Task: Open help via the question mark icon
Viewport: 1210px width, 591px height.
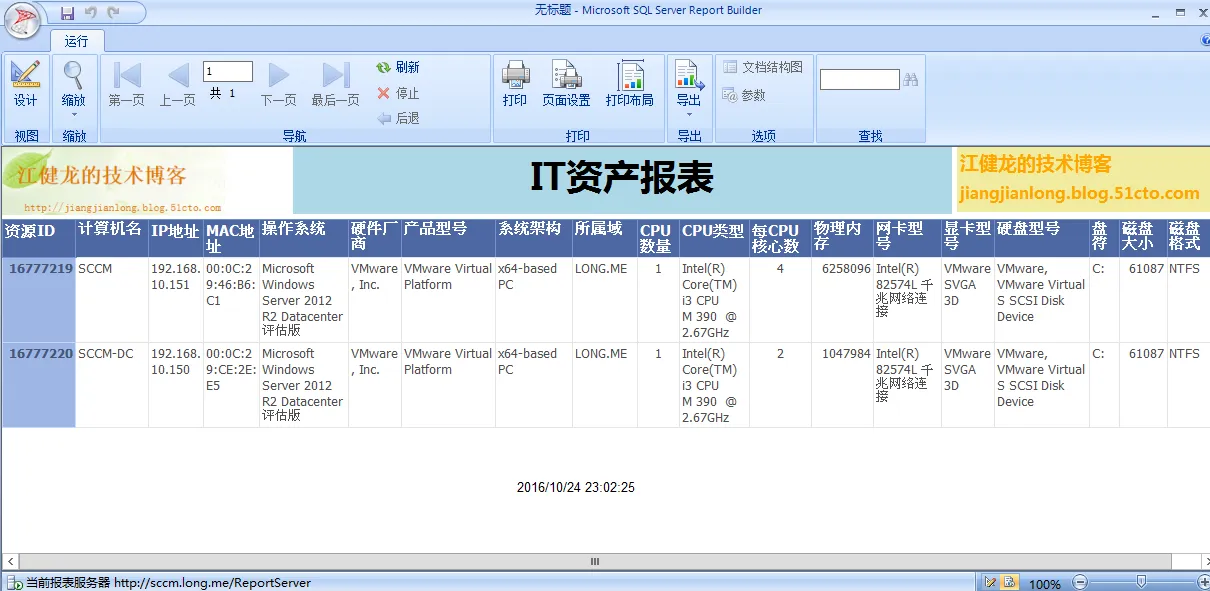Action: [x=1204, y=41]
